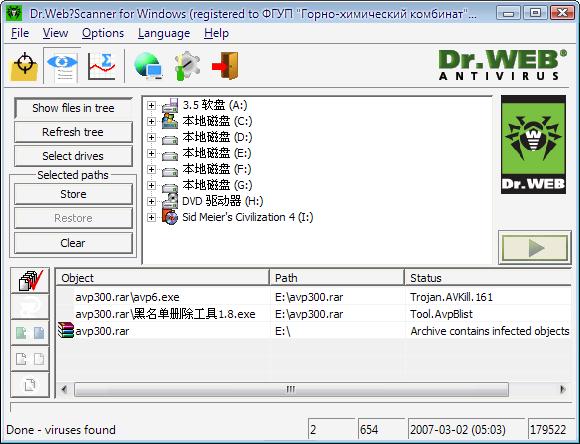This screenshot has height=444, width=580.
Task: Exit using the red arrow door icon
Action: (x=225, y=66)
